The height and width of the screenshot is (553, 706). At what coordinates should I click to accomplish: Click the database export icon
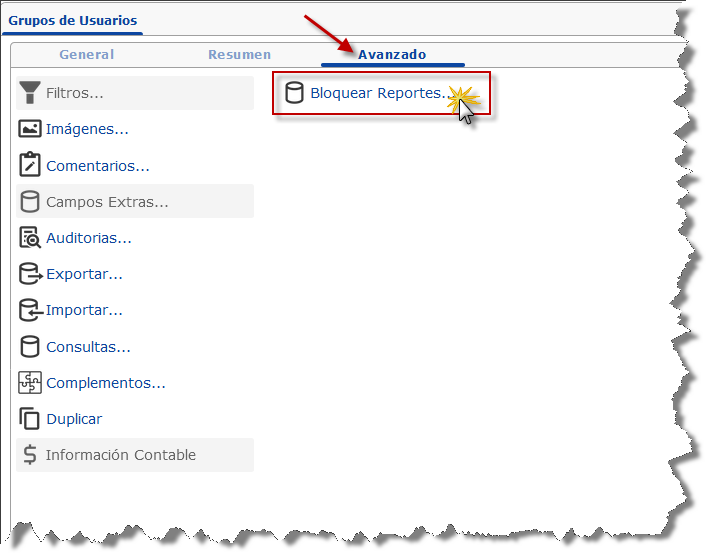coord(31,273)
